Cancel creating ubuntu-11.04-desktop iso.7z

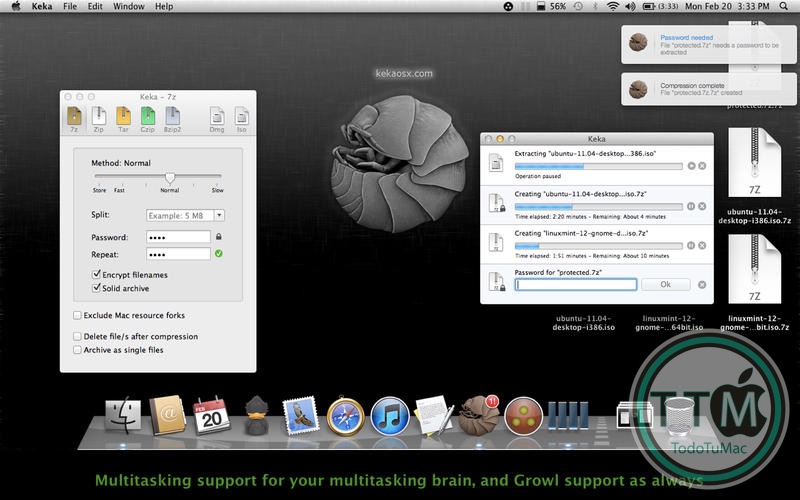click(702, 206)
